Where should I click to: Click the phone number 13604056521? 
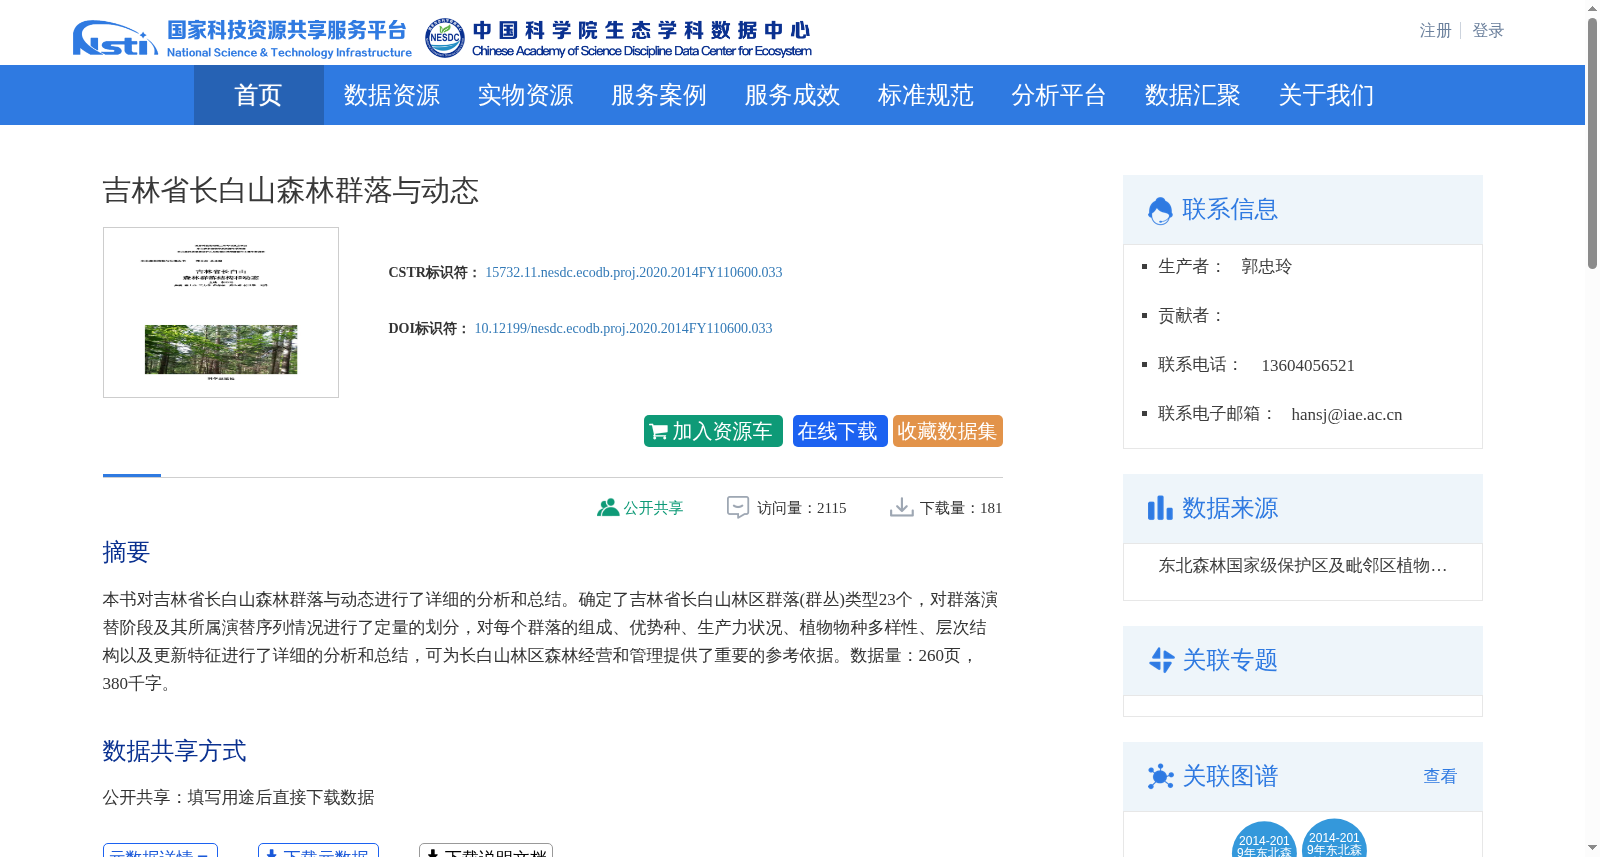[1308, 365]
